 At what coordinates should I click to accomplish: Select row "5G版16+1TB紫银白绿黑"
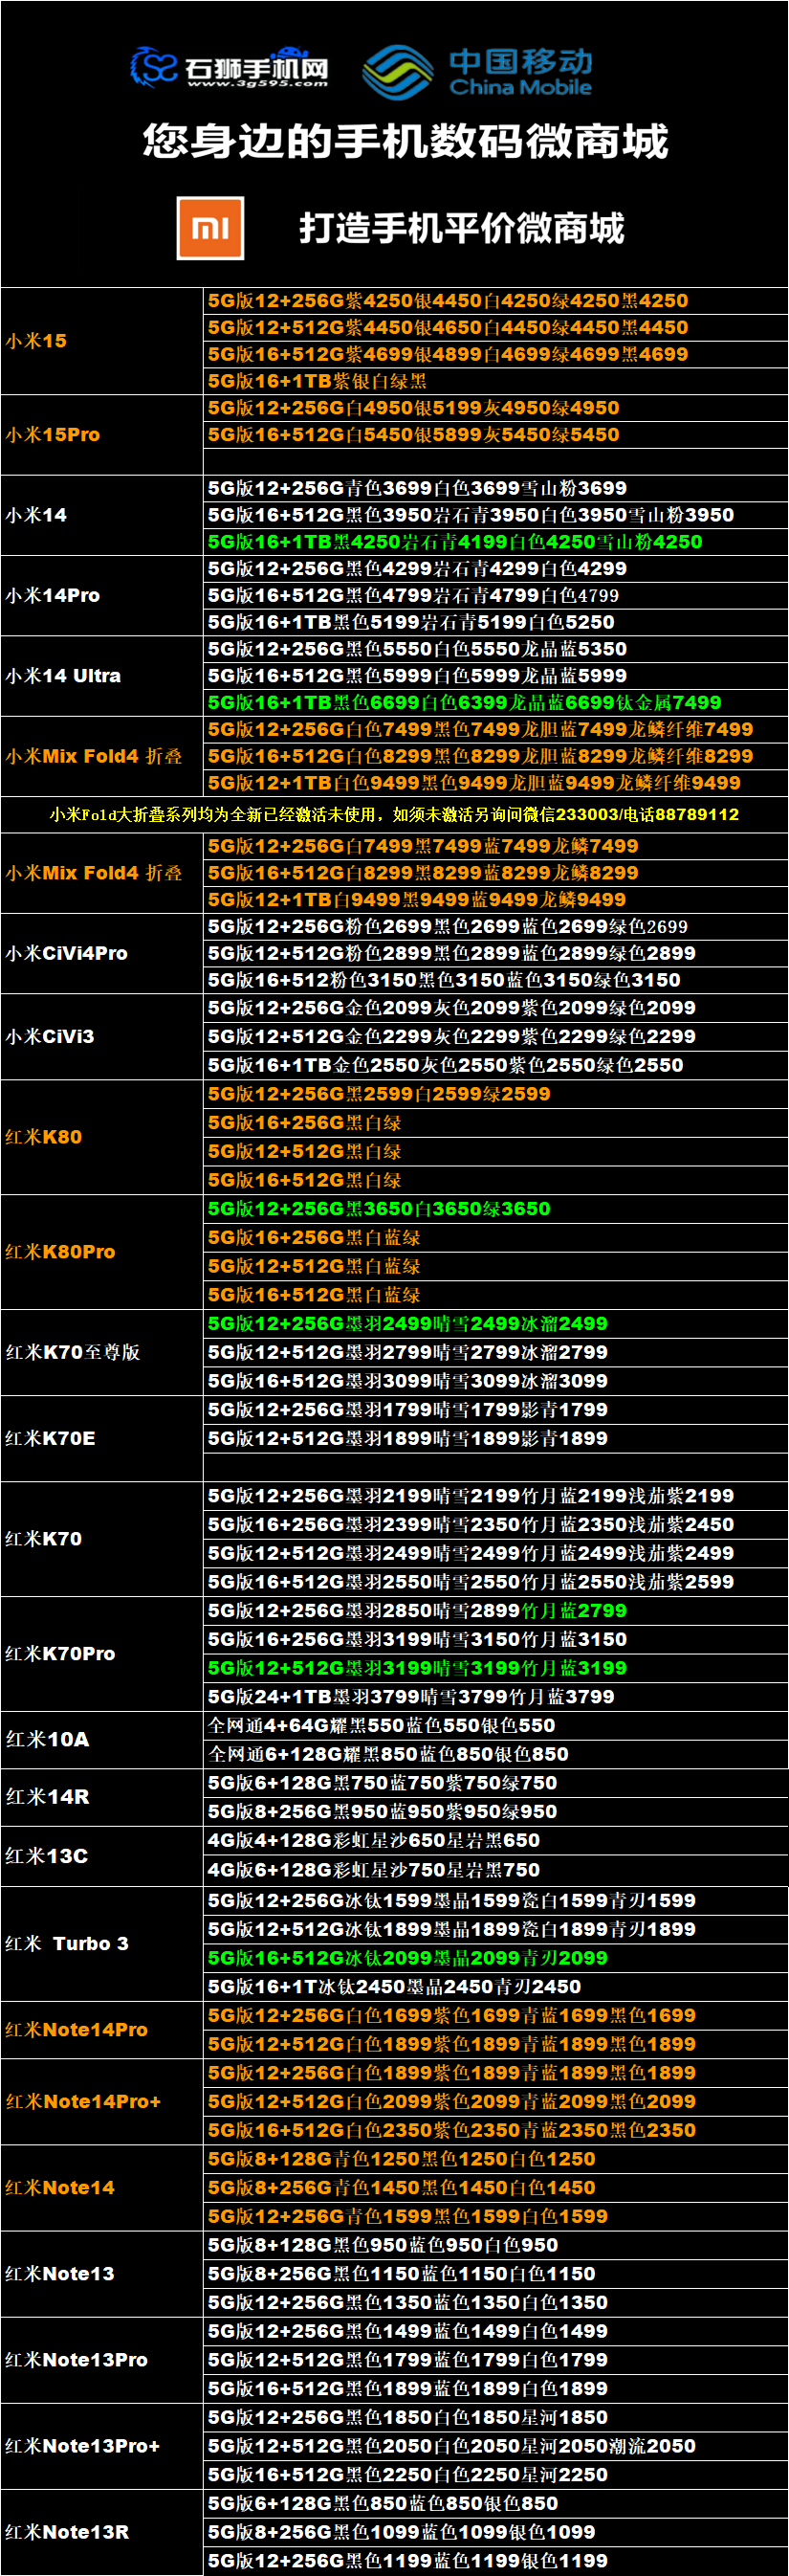coord(496,381)
